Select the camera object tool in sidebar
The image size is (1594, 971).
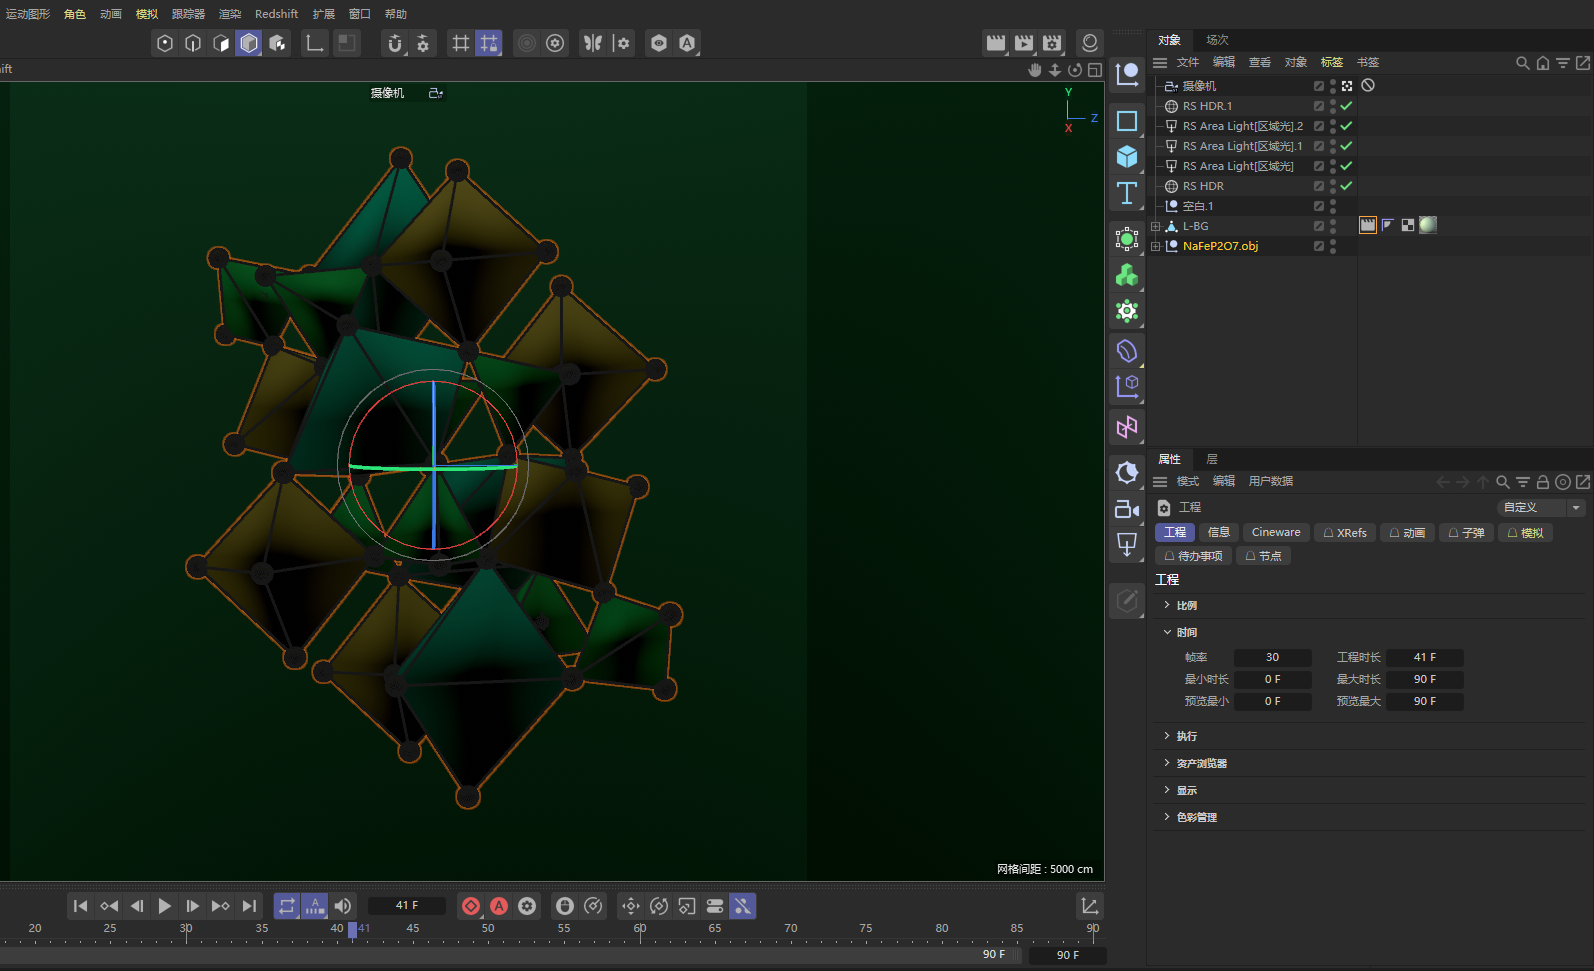tap(1127, 509)
